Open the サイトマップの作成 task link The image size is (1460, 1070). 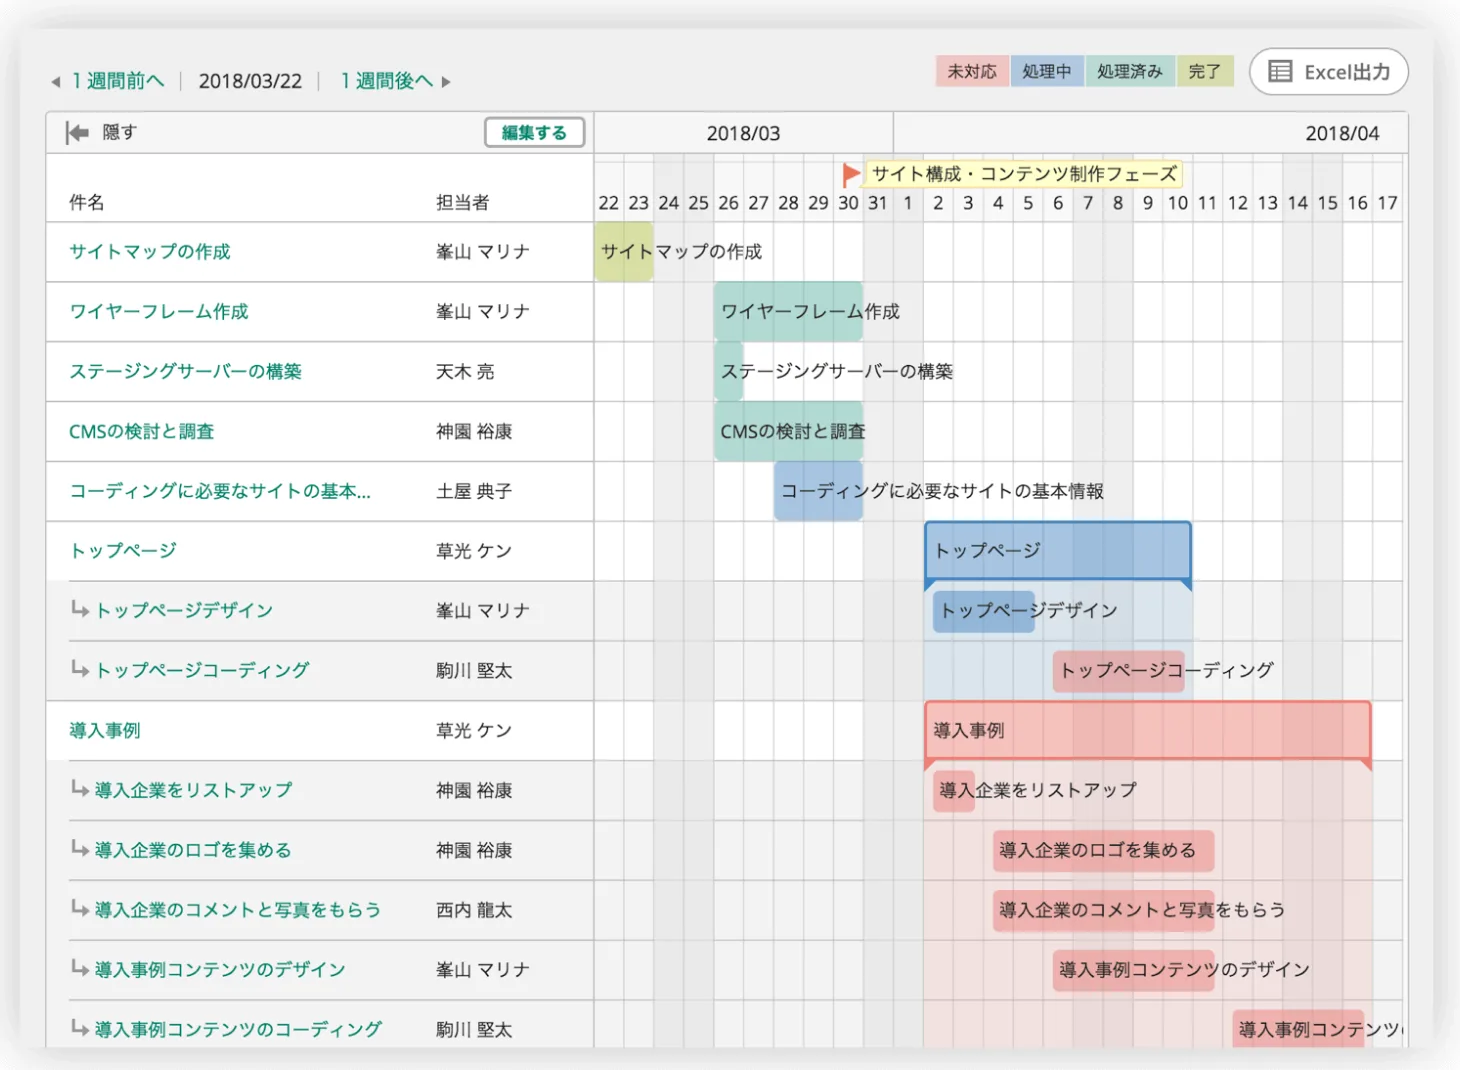(150, 252)
